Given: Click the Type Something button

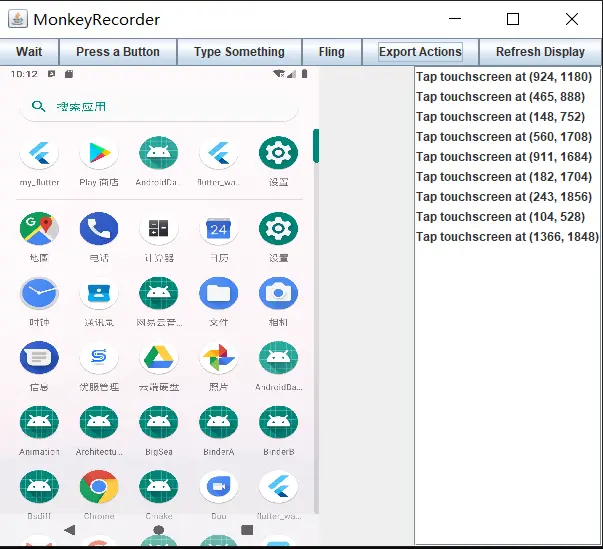Looking at the screenshot, I should pyautogui.click(x=239, y=52).
